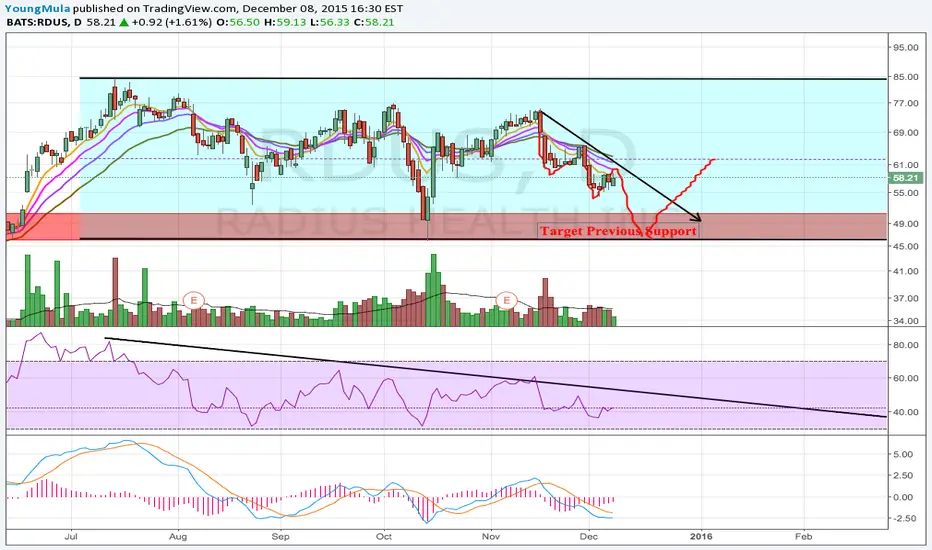Click the H:59.13 high value
This screenshot has width=932, height=550.
(285, 22)
